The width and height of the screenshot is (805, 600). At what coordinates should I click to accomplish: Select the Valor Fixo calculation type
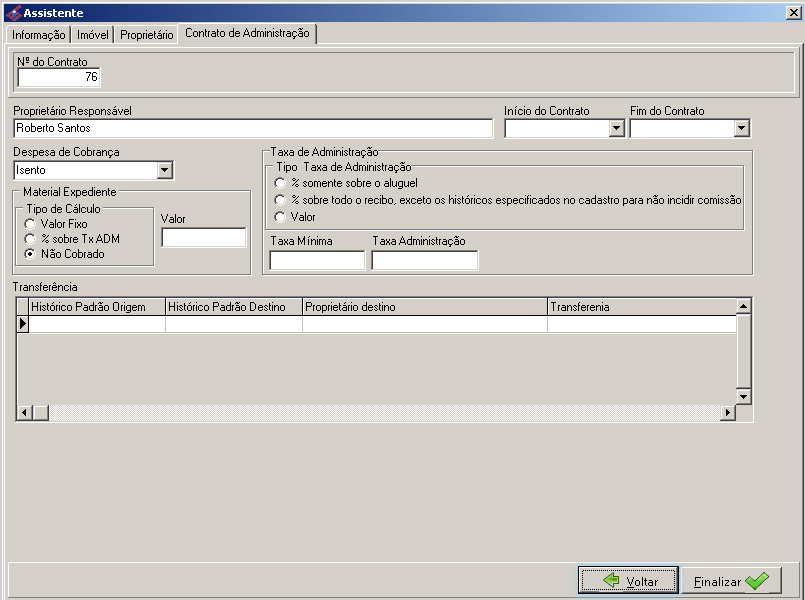[x=30, y=224]
